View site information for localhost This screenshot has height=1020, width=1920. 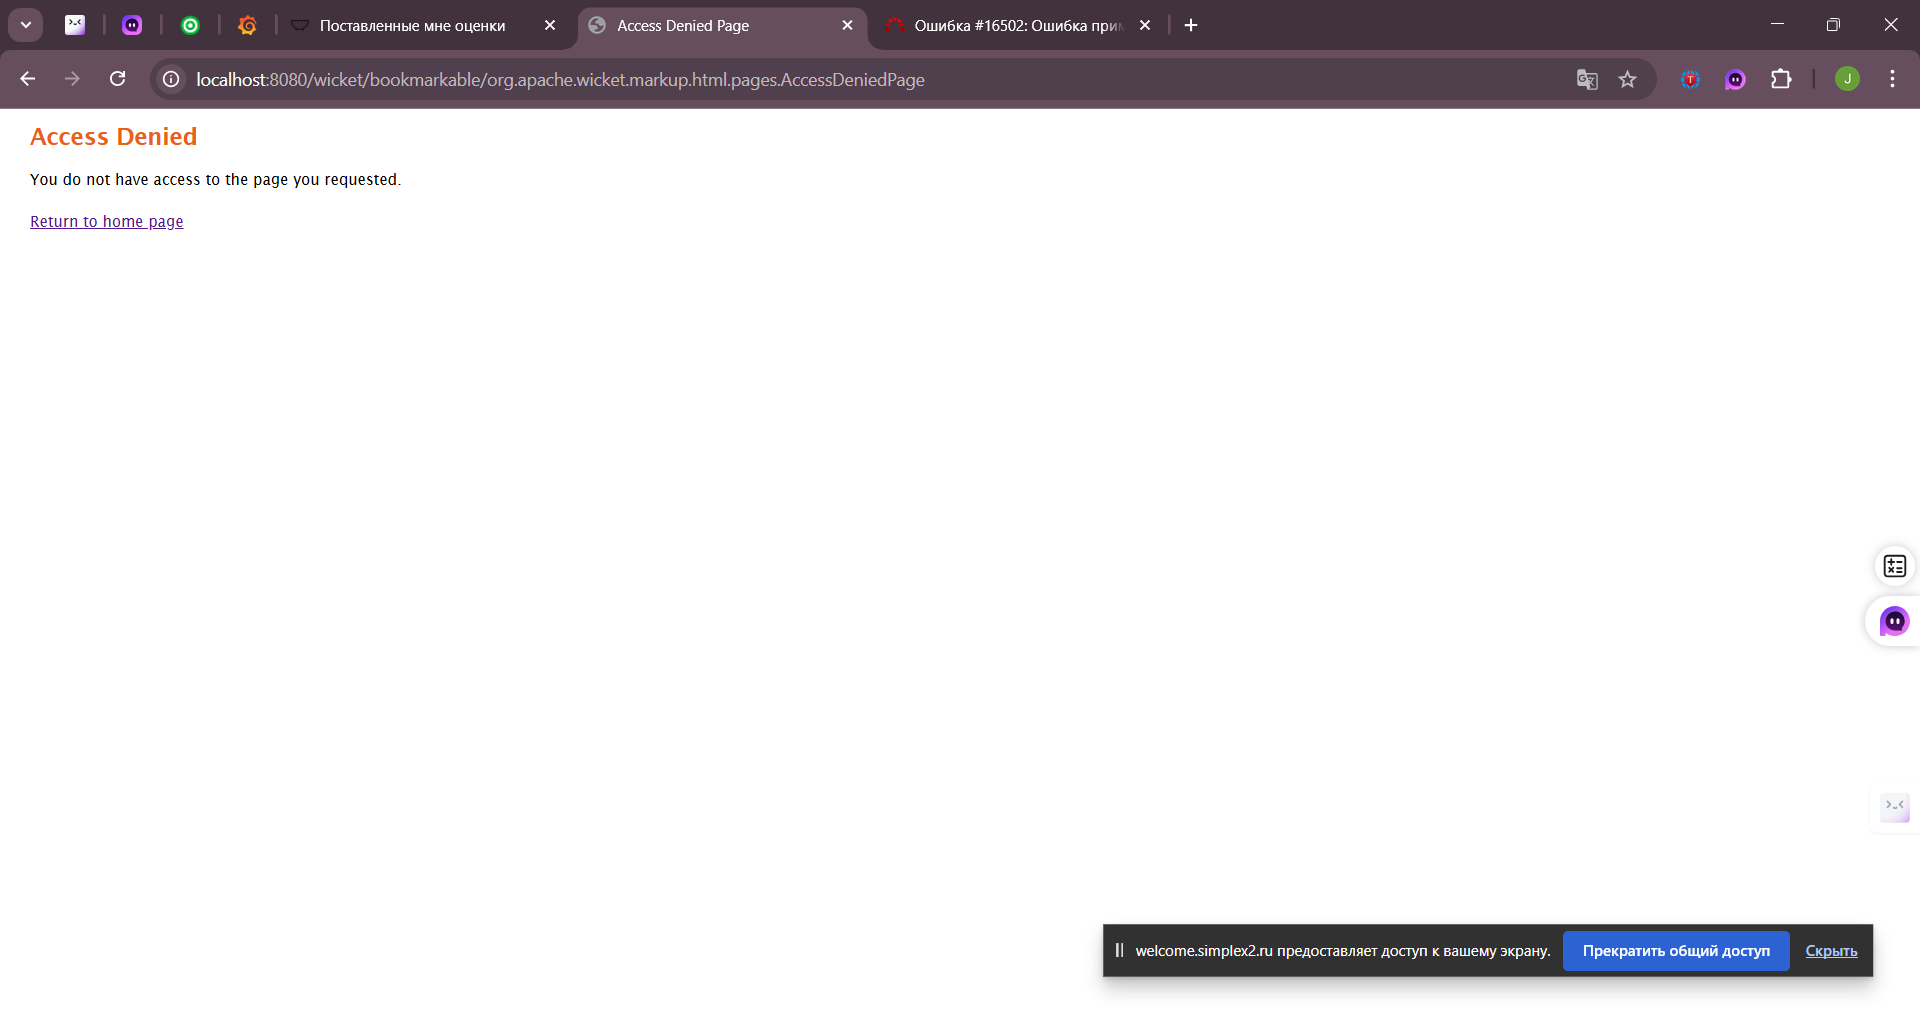(x=172, y=79)
